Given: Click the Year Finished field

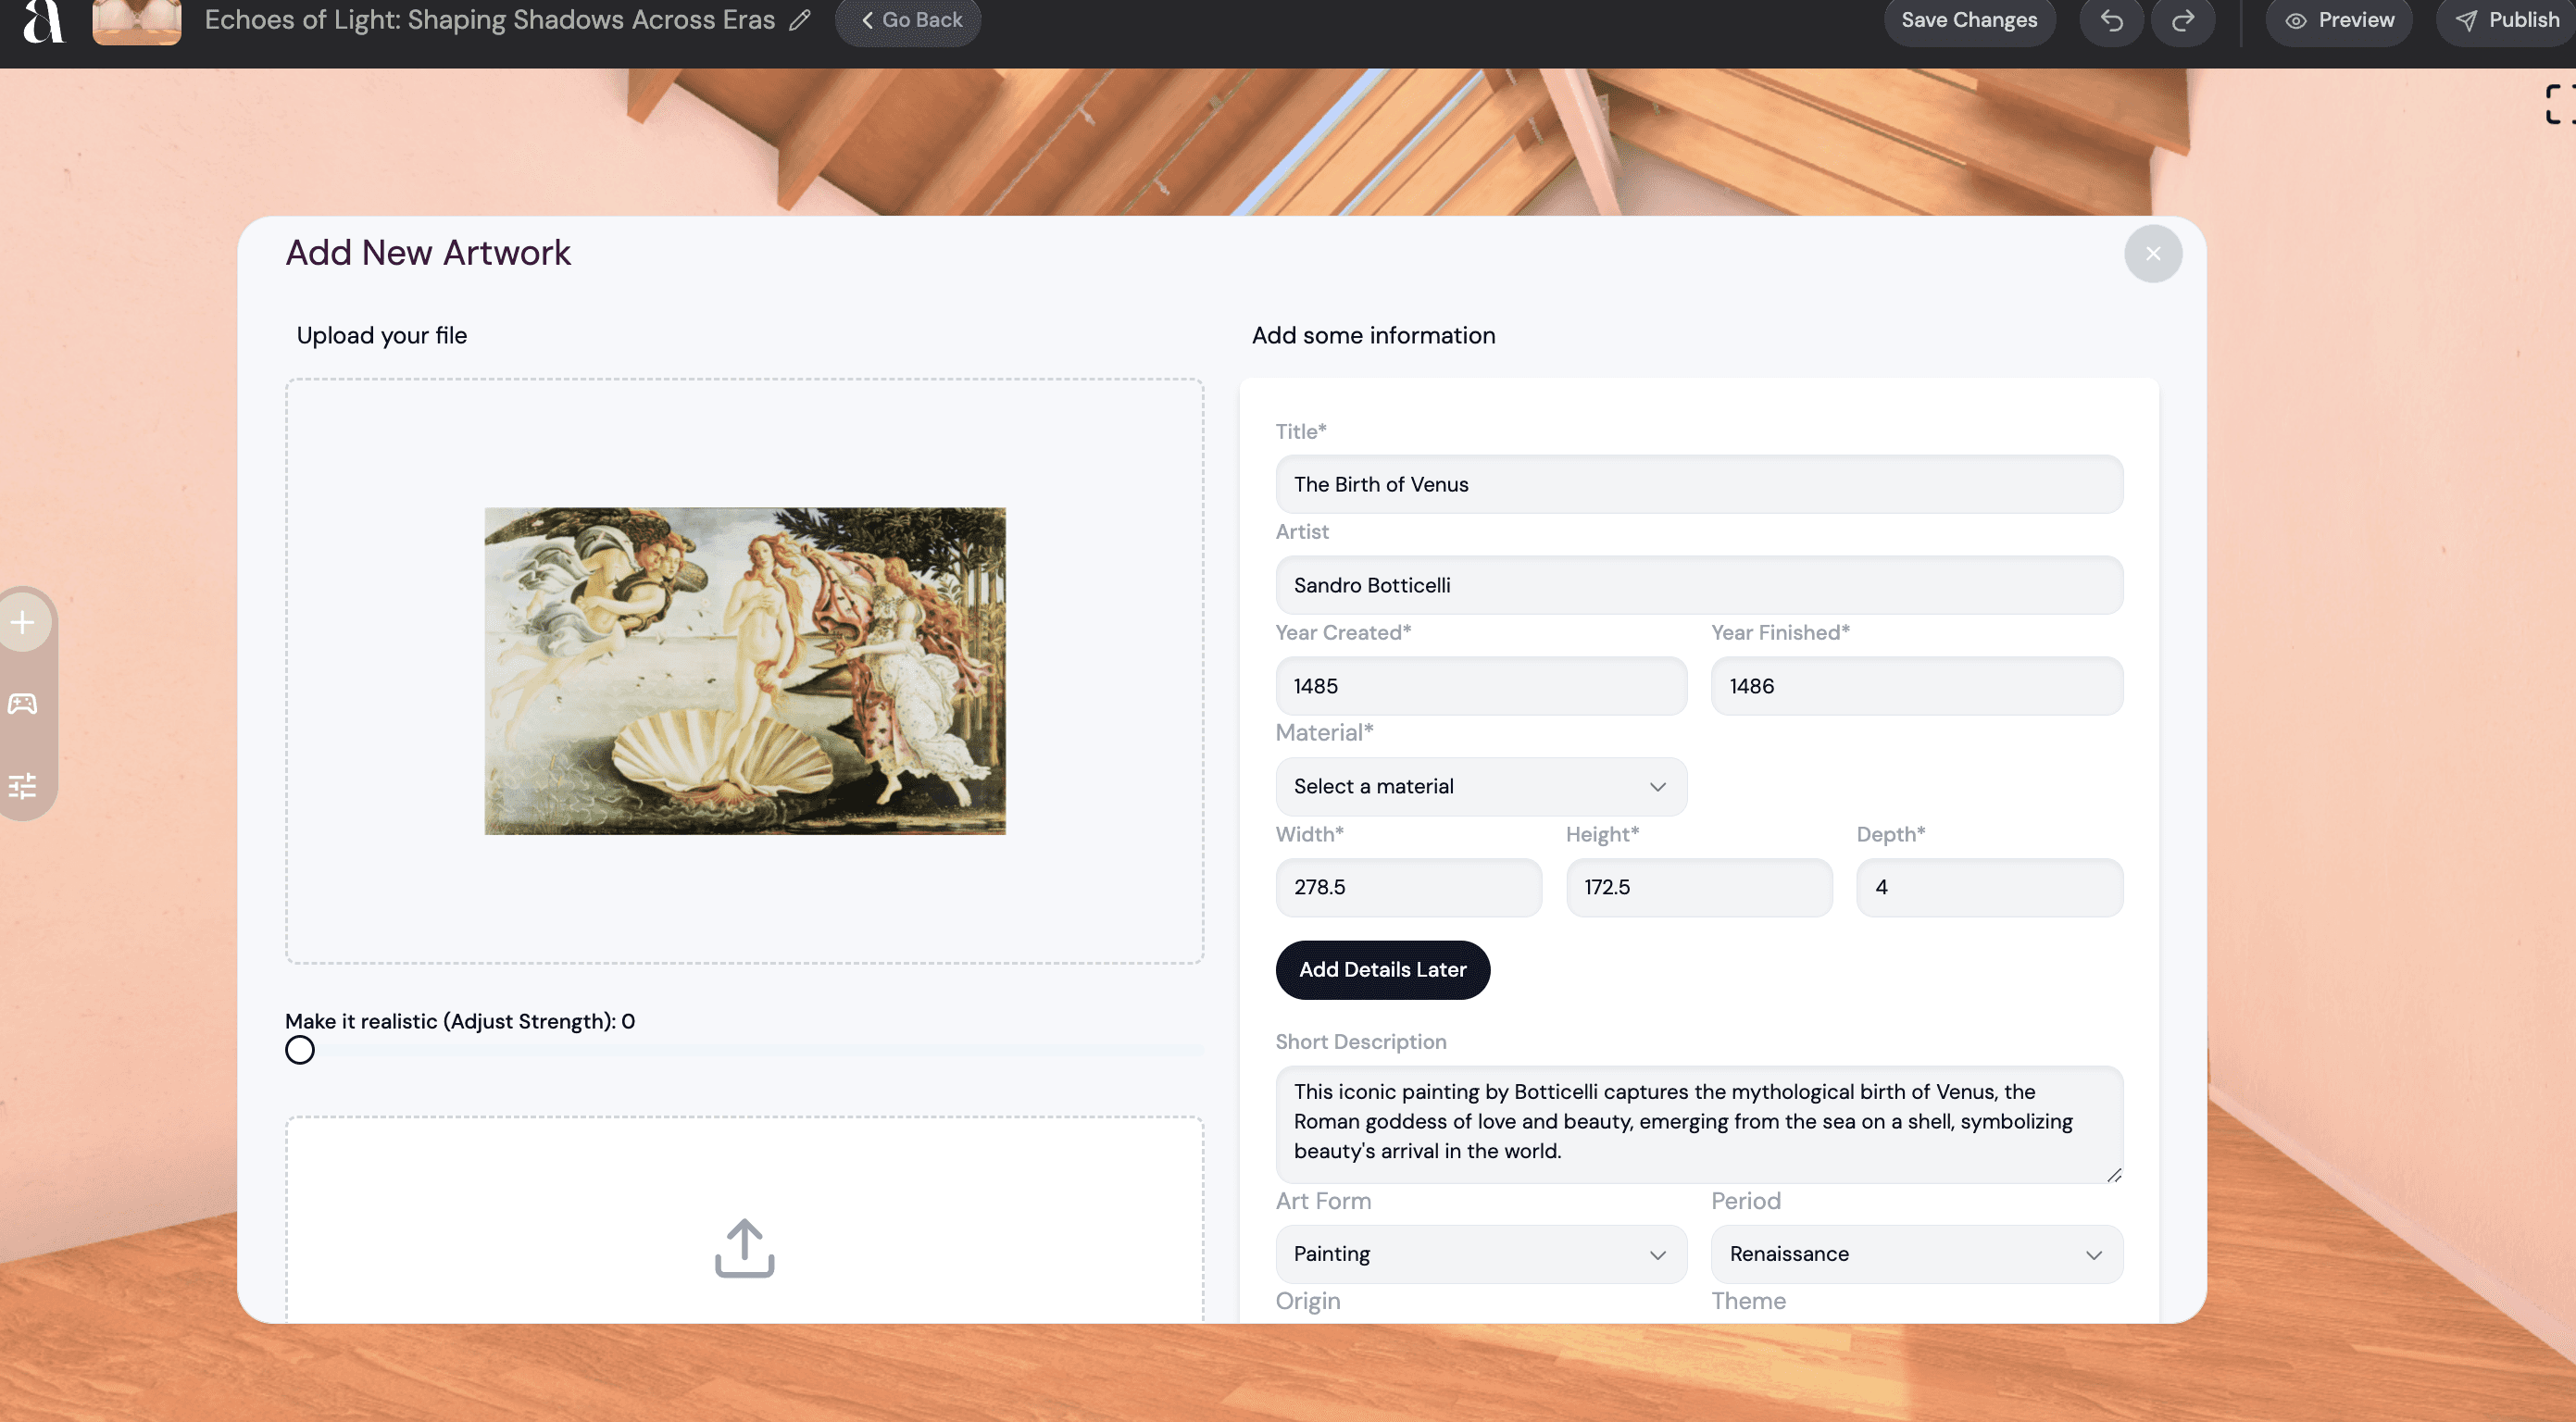Looking at the screenshot, I should pyautogui.click(x=1917, y=686).
